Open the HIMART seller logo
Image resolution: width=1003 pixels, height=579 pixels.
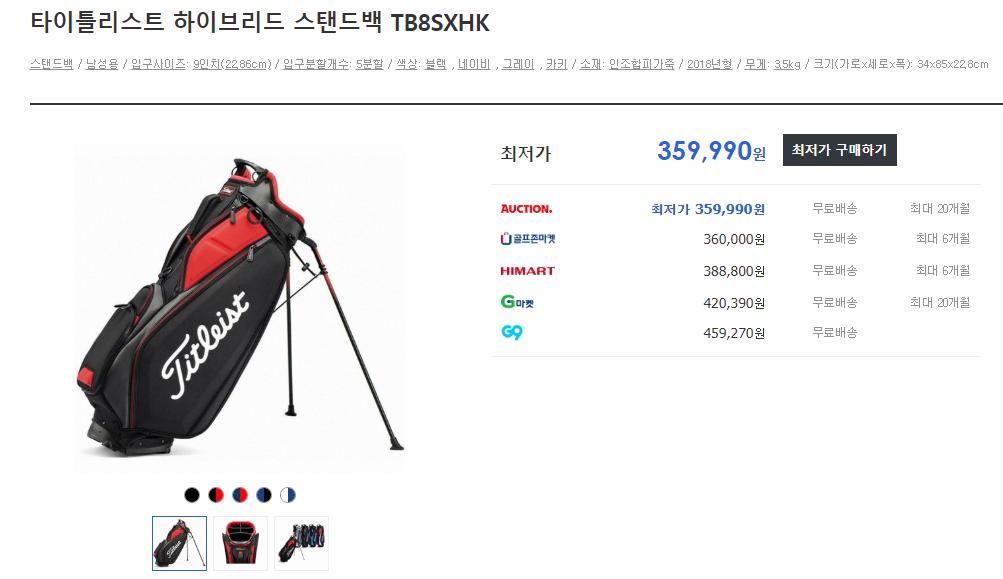coord(527,271)
